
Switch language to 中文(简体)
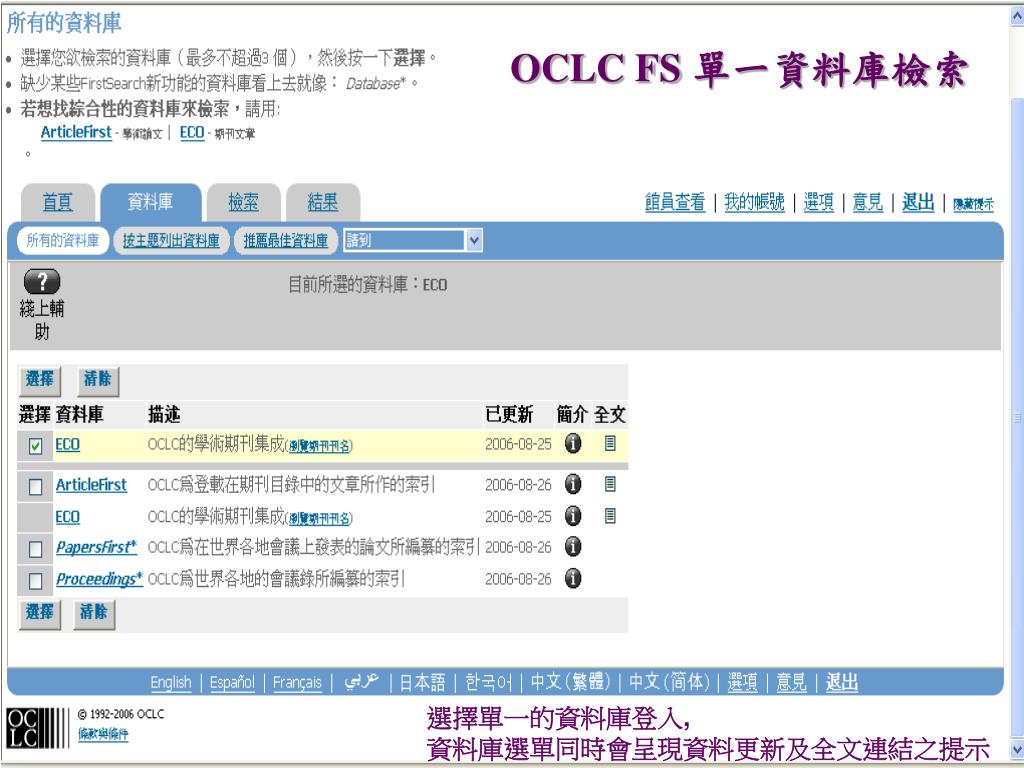coord(669,682)
